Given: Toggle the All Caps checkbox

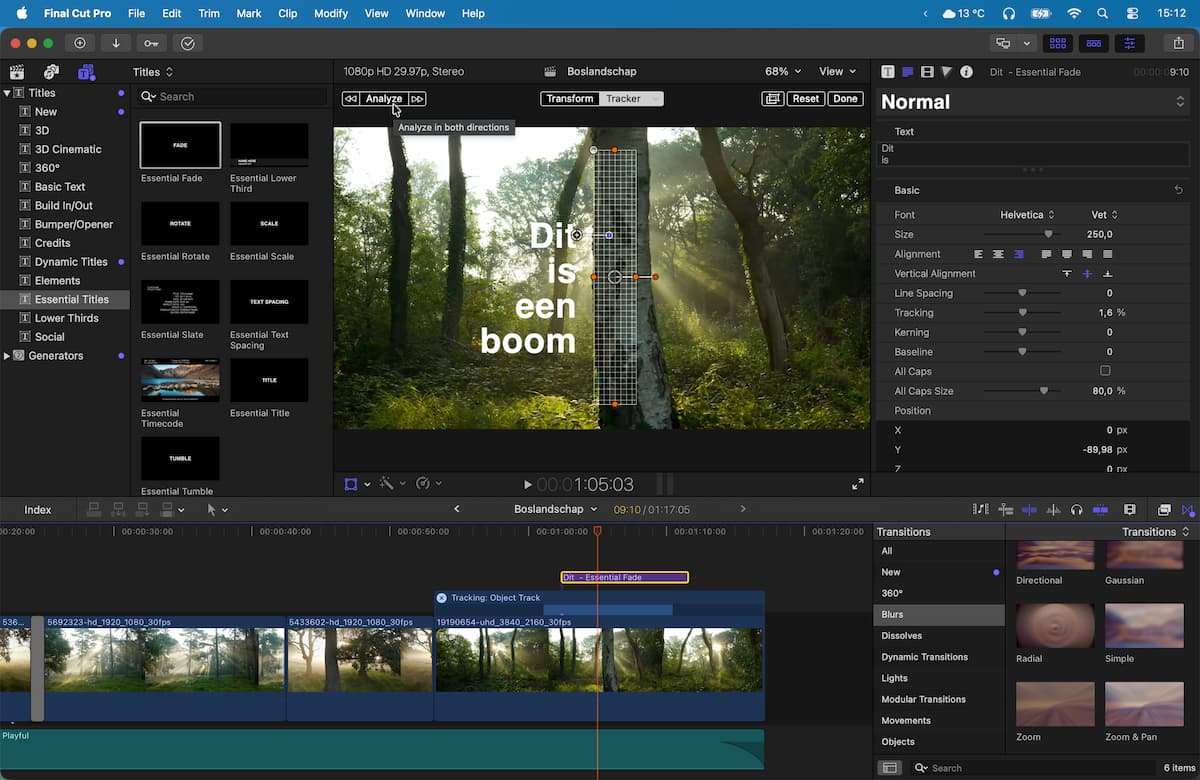Looking at the screenshot, I should coord(1105,371).
